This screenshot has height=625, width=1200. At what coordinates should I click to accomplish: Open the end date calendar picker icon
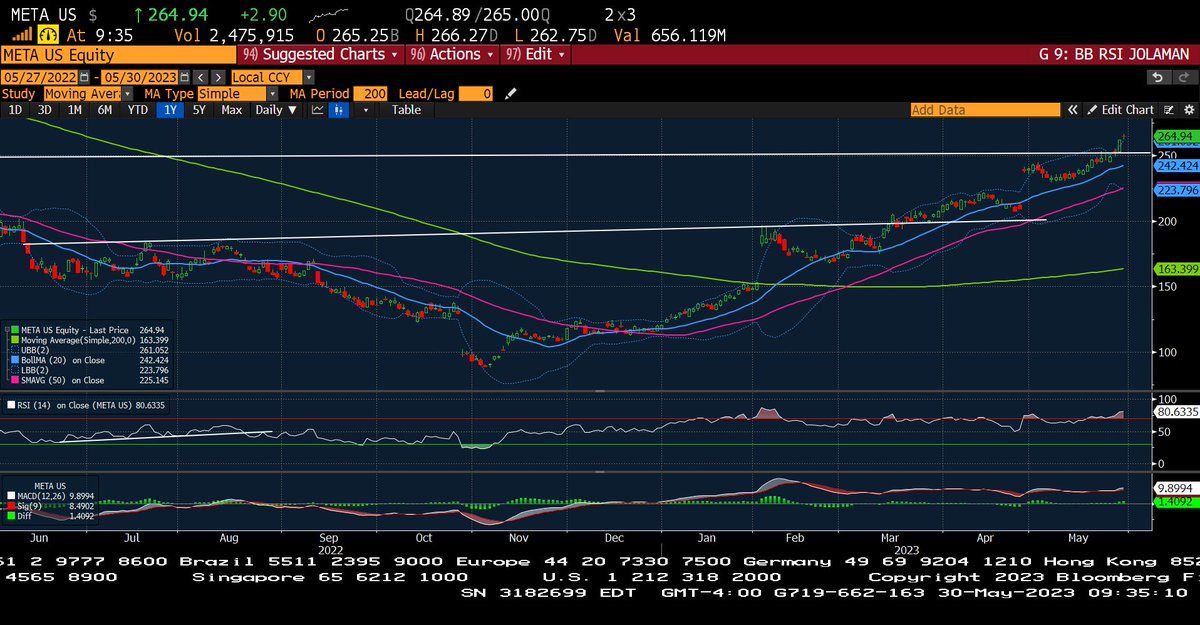click(184, 77)
